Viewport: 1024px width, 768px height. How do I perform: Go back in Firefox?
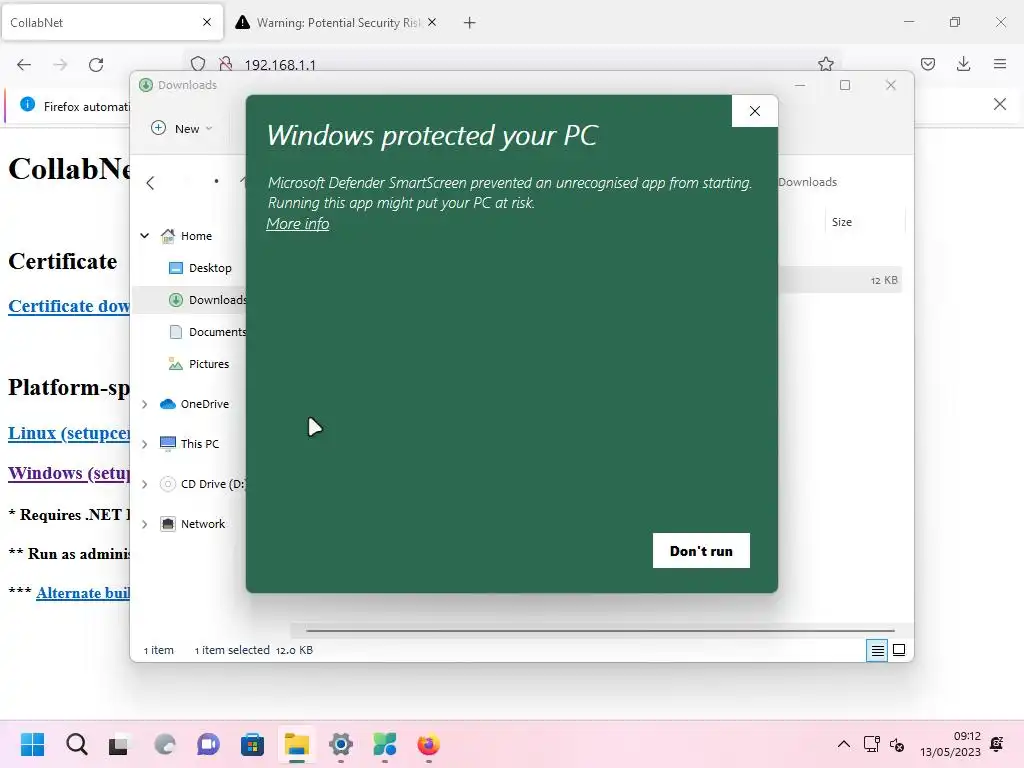pos(24,64)
